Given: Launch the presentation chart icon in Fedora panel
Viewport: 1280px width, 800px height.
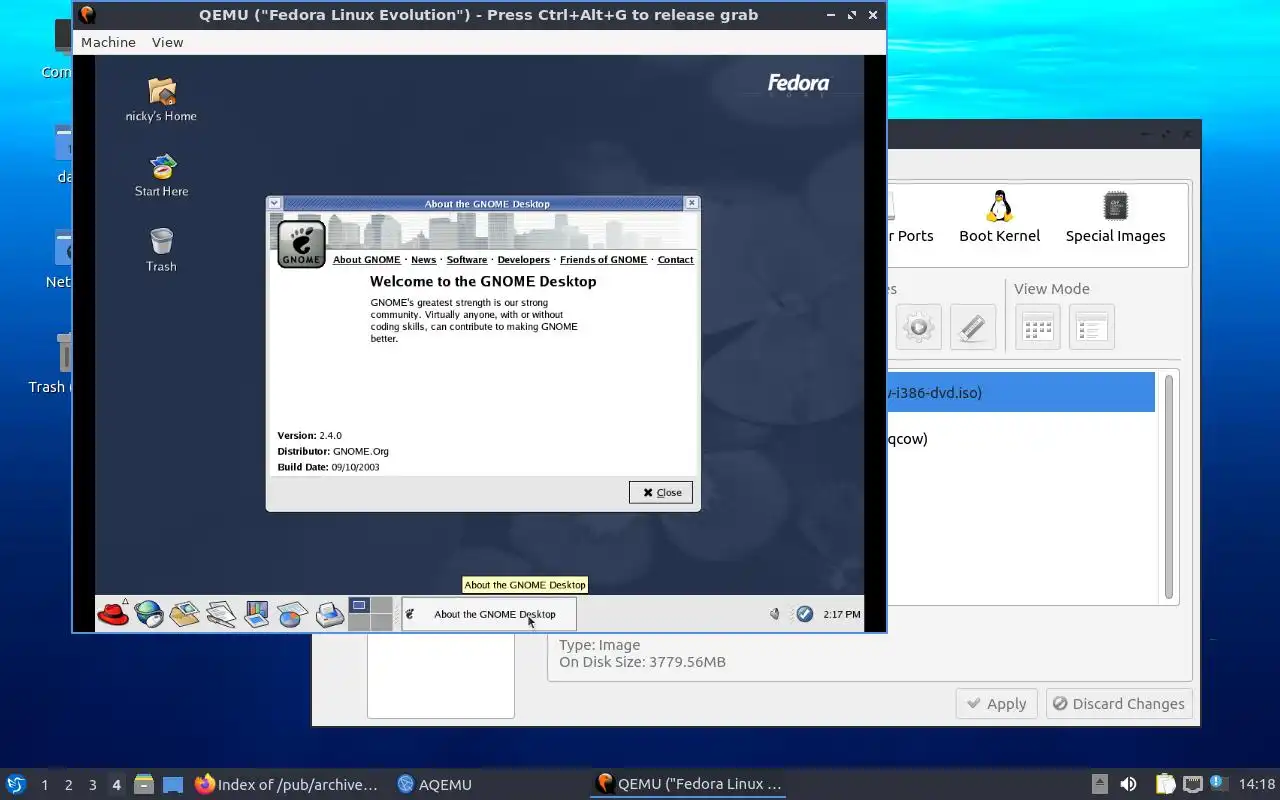Looking at the screenshot, I should click(x=257, y=614).
